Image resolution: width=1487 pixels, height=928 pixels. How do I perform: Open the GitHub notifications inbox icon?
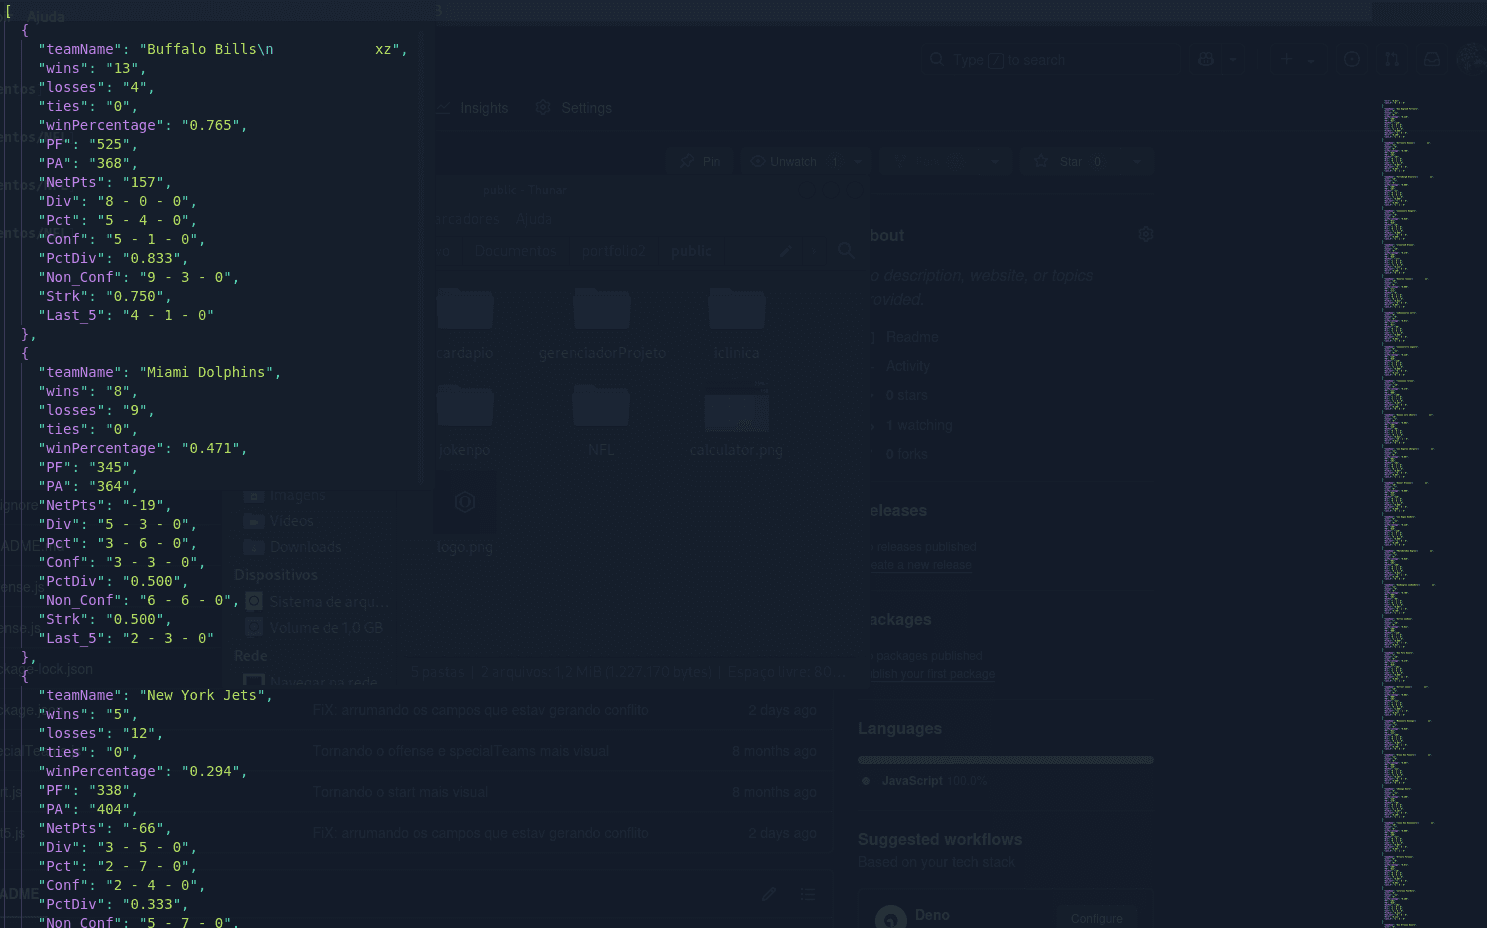(x=1432, y=60)
